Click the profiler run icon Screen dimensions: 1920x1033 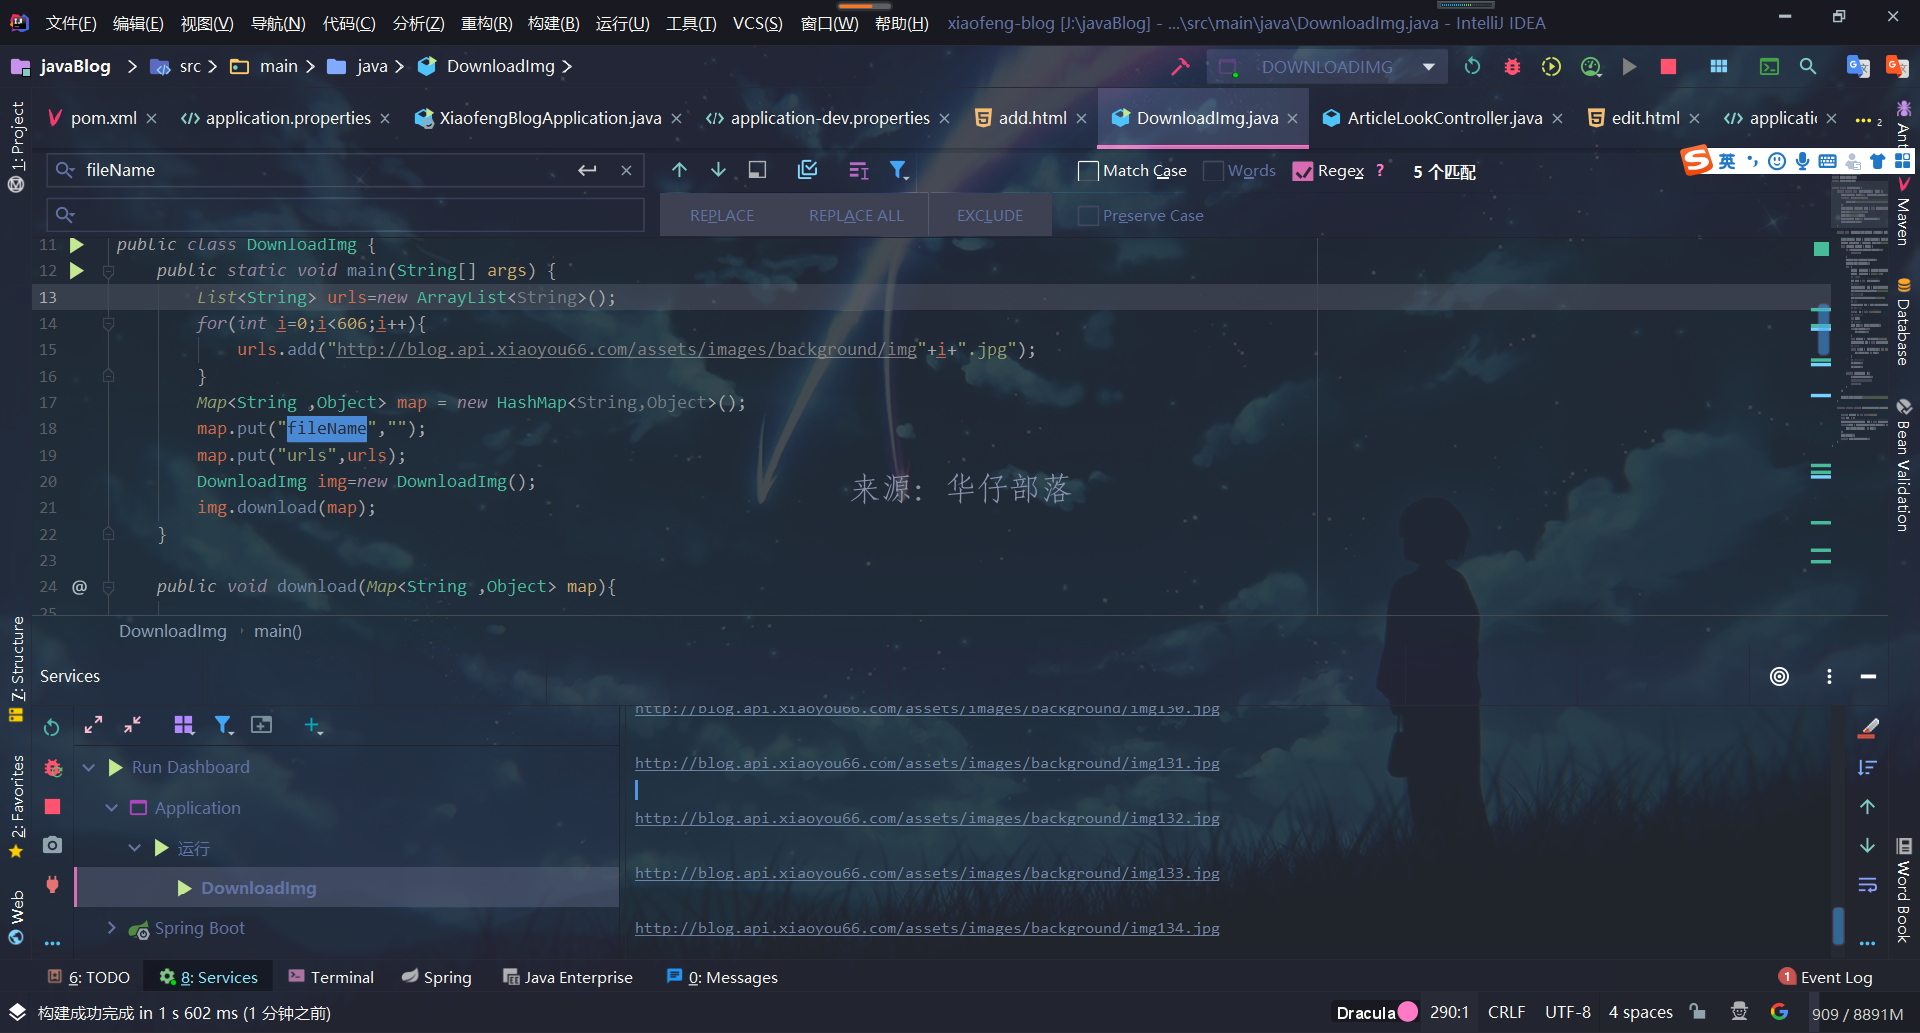1591,67
